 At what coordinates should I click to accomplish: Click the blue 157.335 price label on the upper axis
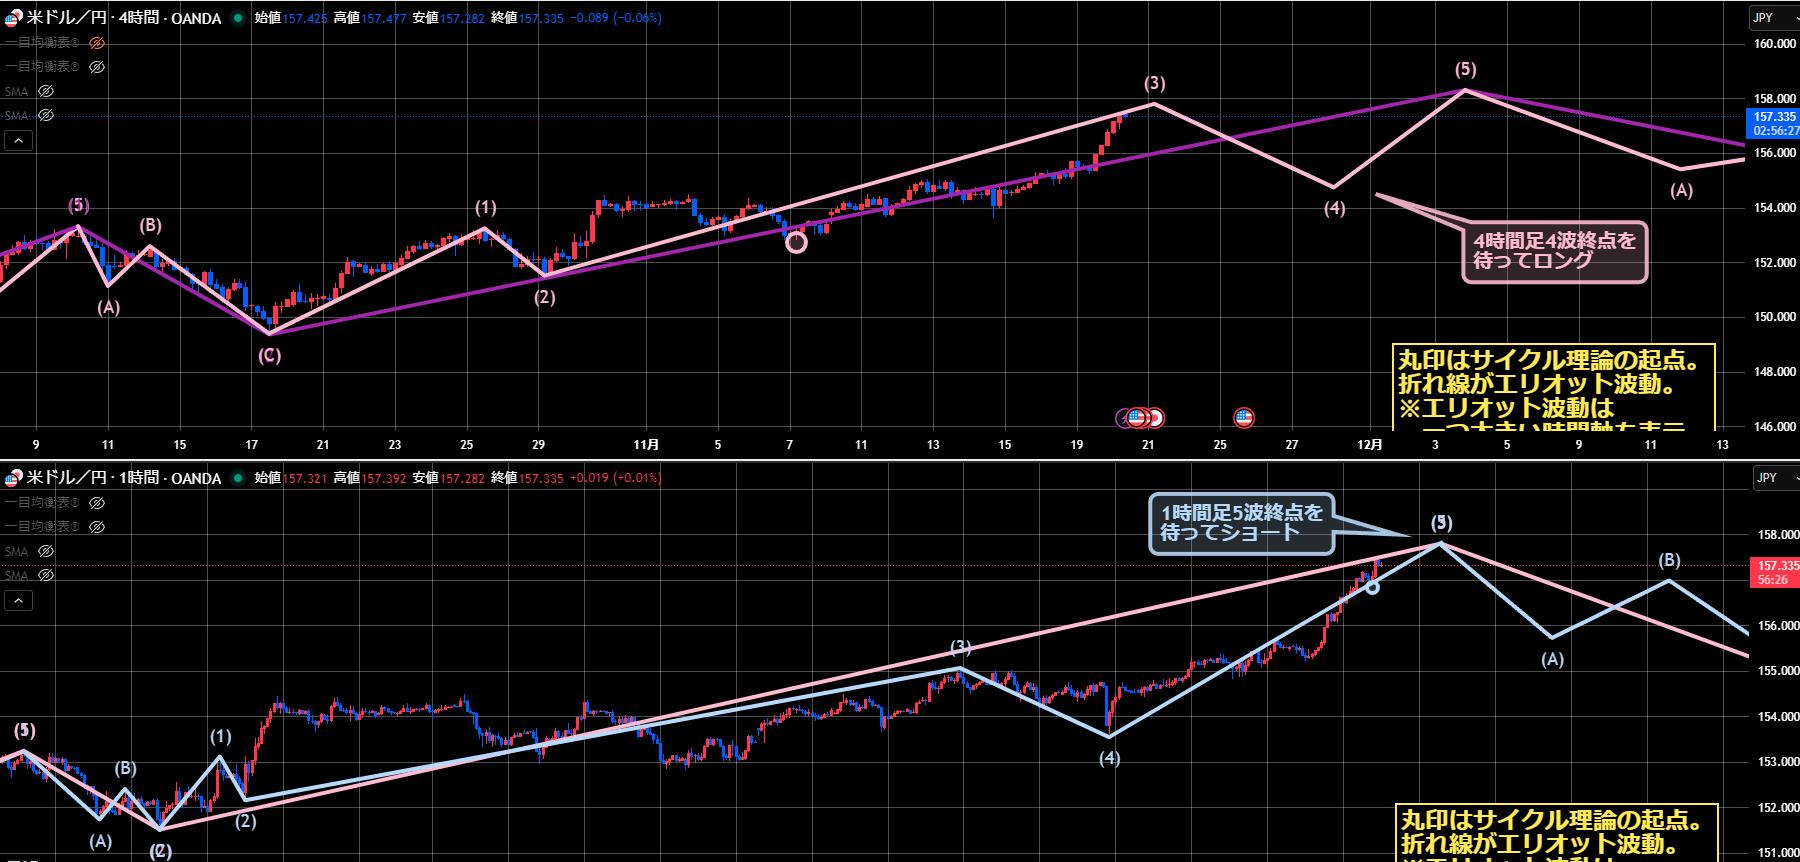click(x=1773, y=117)
